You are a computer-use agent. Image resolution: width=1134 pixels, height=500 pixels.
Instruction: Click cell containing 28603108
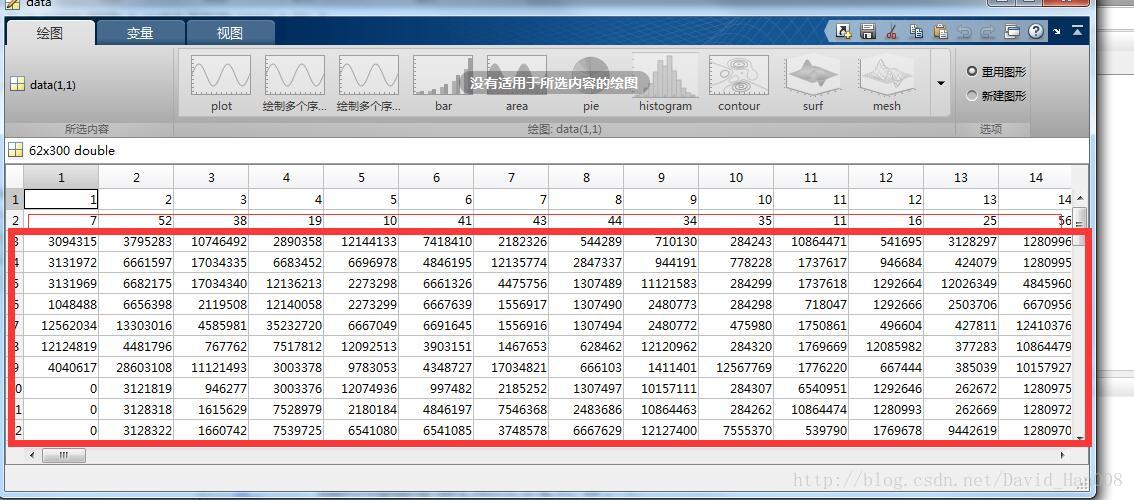136,368
